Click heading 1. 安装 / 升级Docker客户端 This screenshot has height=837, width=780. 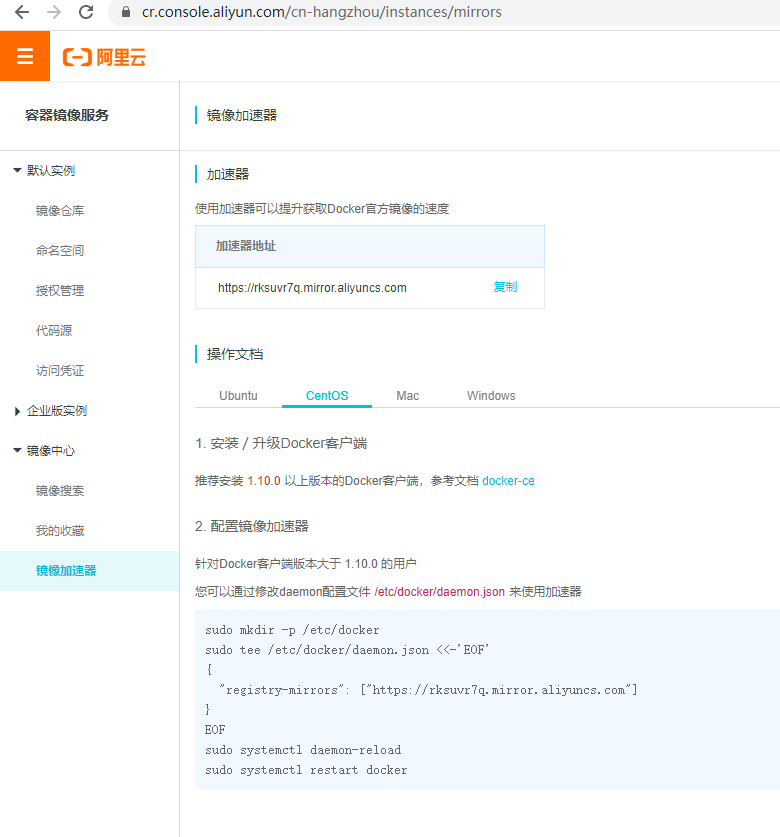pos(281,444)
